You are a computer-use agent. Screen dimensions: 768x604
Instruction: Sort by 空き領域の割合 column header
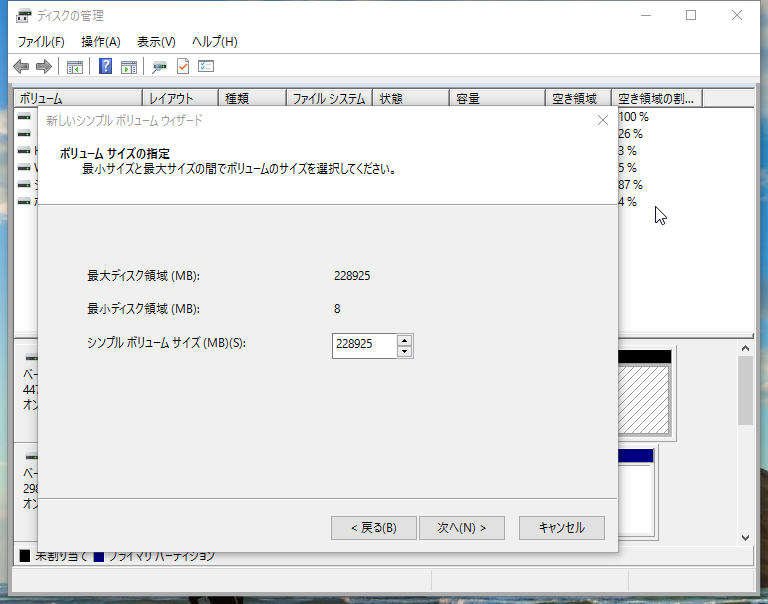[x=657, y=98]
